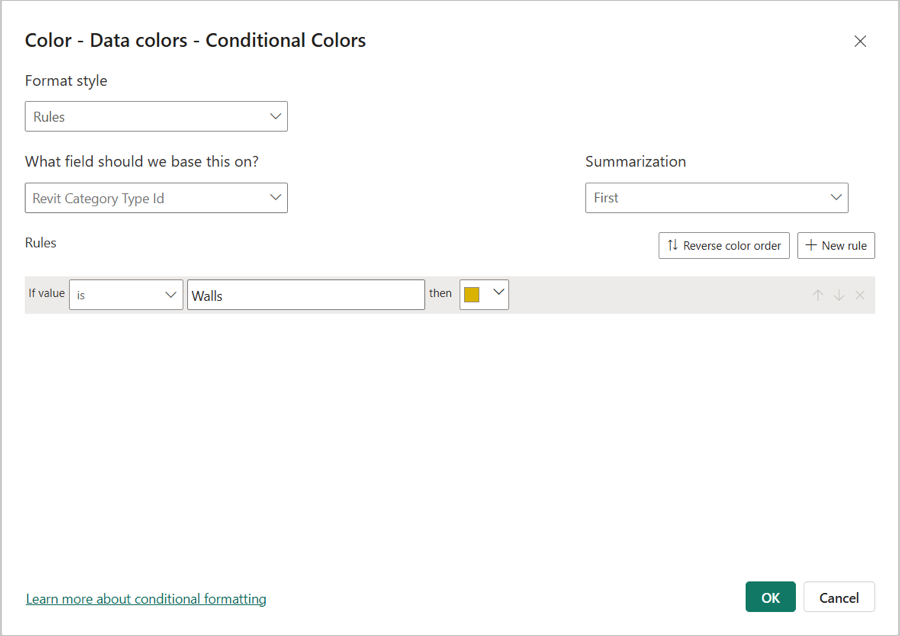Delete the Walls rule
Screen dimensions: 900x636
tap(860, 295)
